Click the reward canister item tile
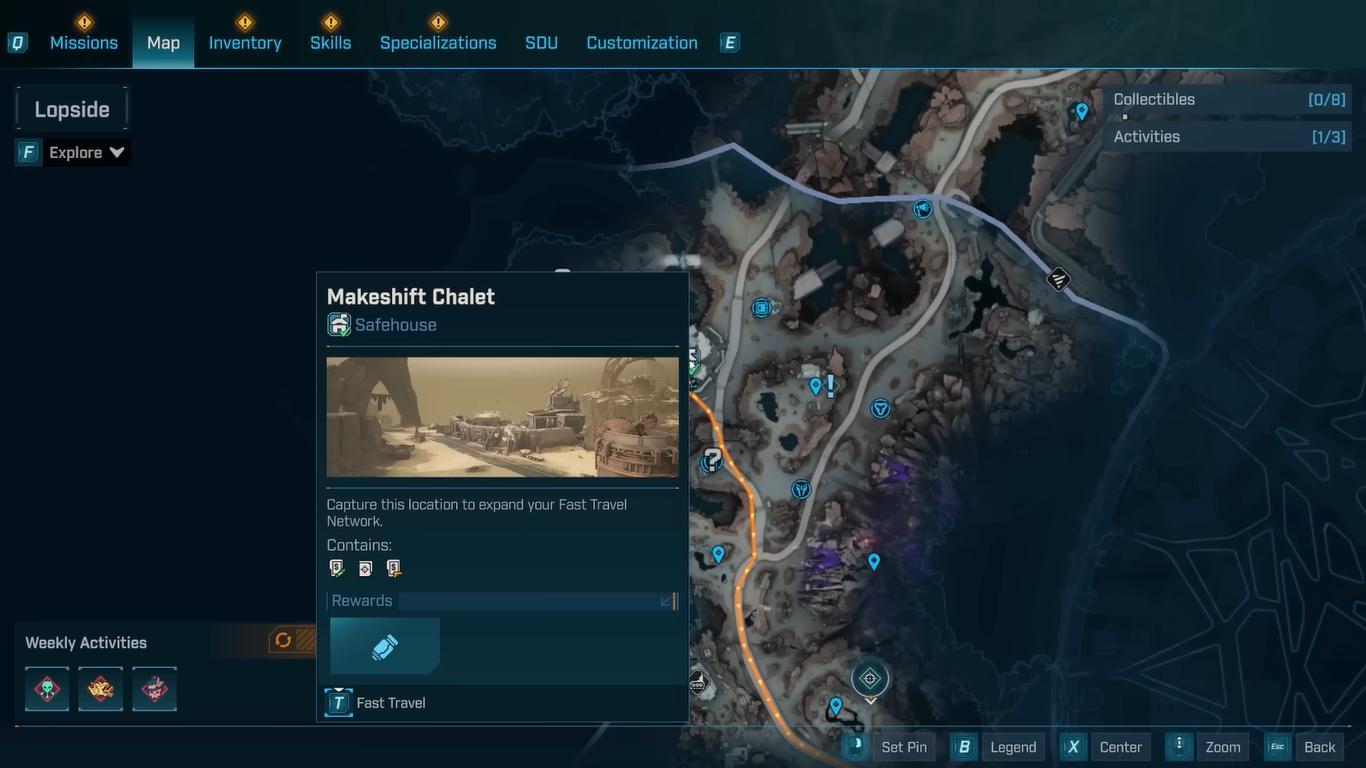The height and width of the screenshot is (768, 1366). [x=385, y=646]
